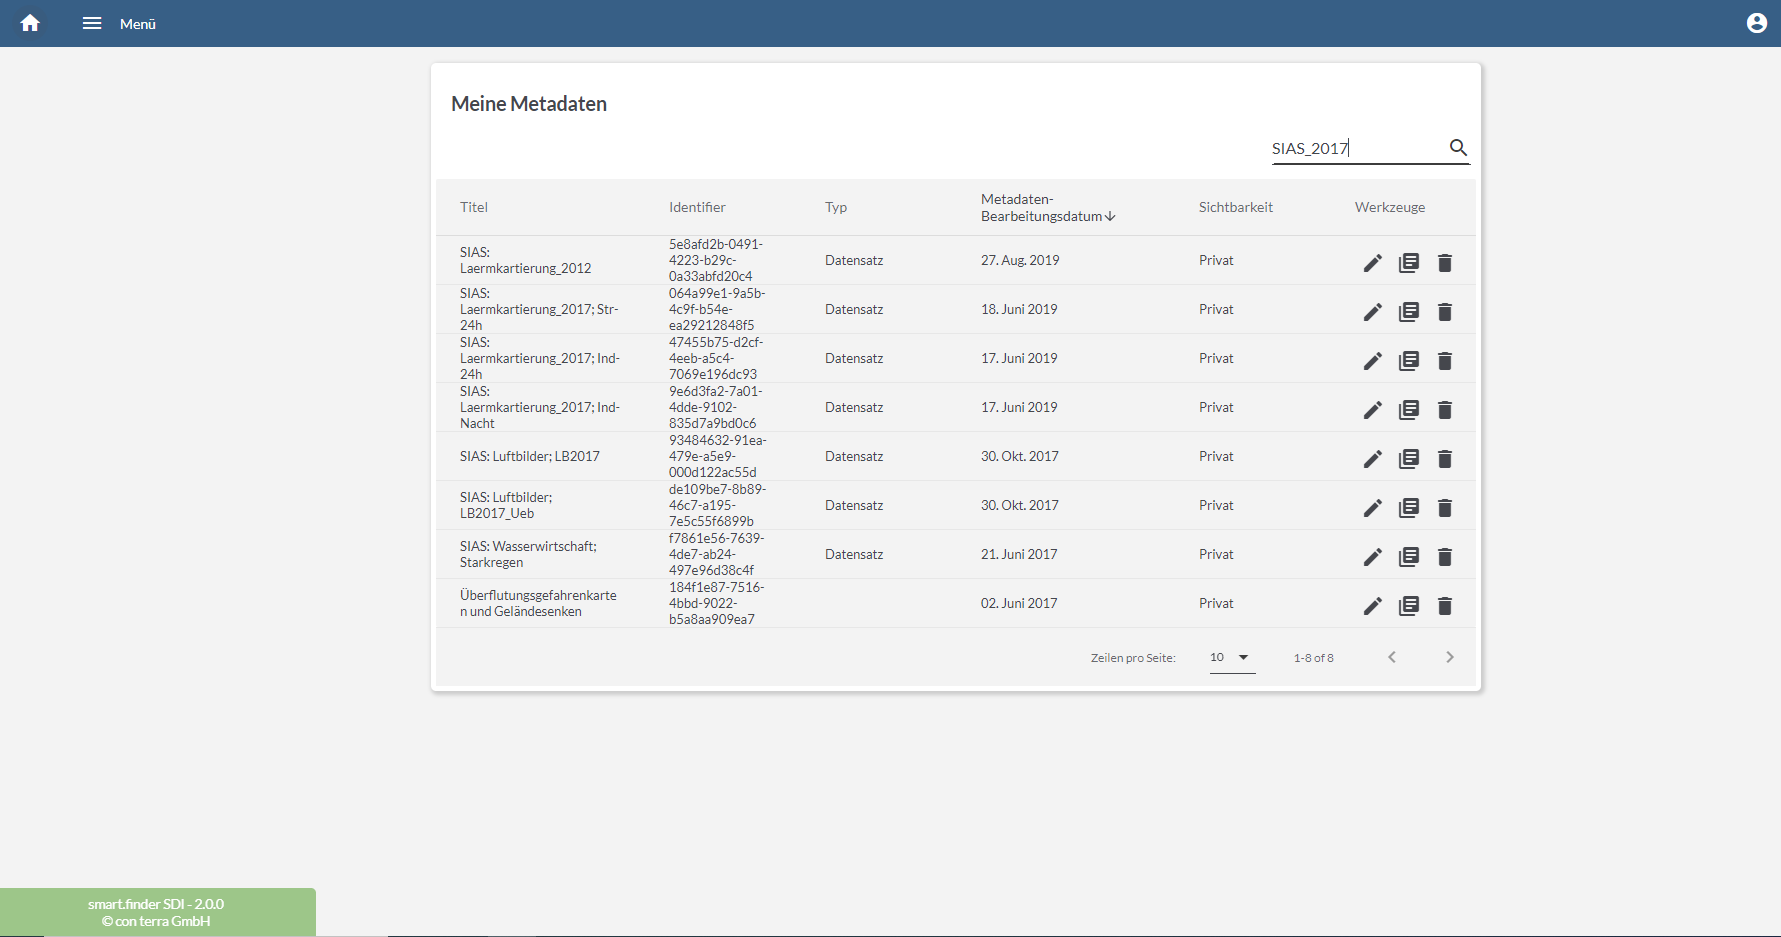The width and height of the screenshot is (1781, 937).
Task: Click identifier '93484632-91ea-479e-a5e9-000d122ac55d'
Action: coord(718,456)
